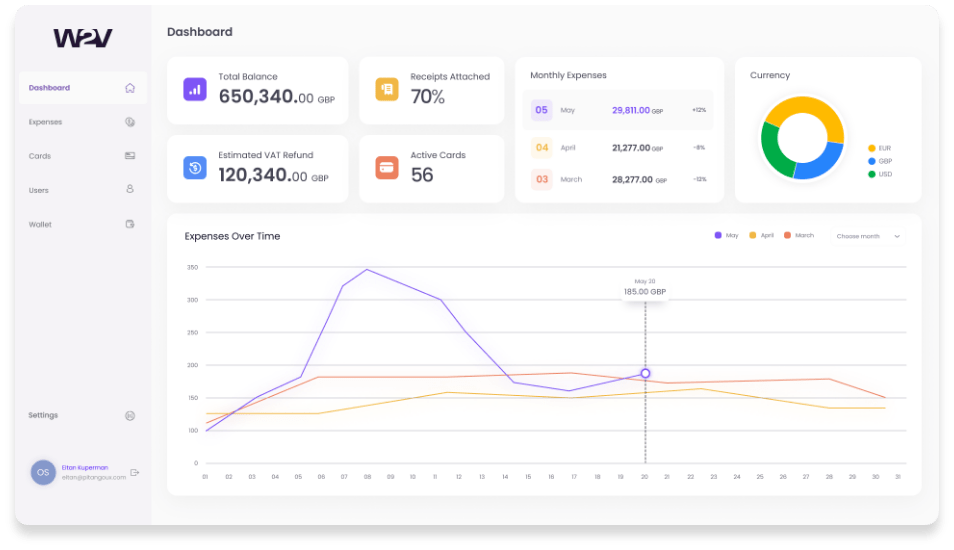This screenshot has width=954, height=550.
Task: Click the W2V logo
Action: coord(83,38)
